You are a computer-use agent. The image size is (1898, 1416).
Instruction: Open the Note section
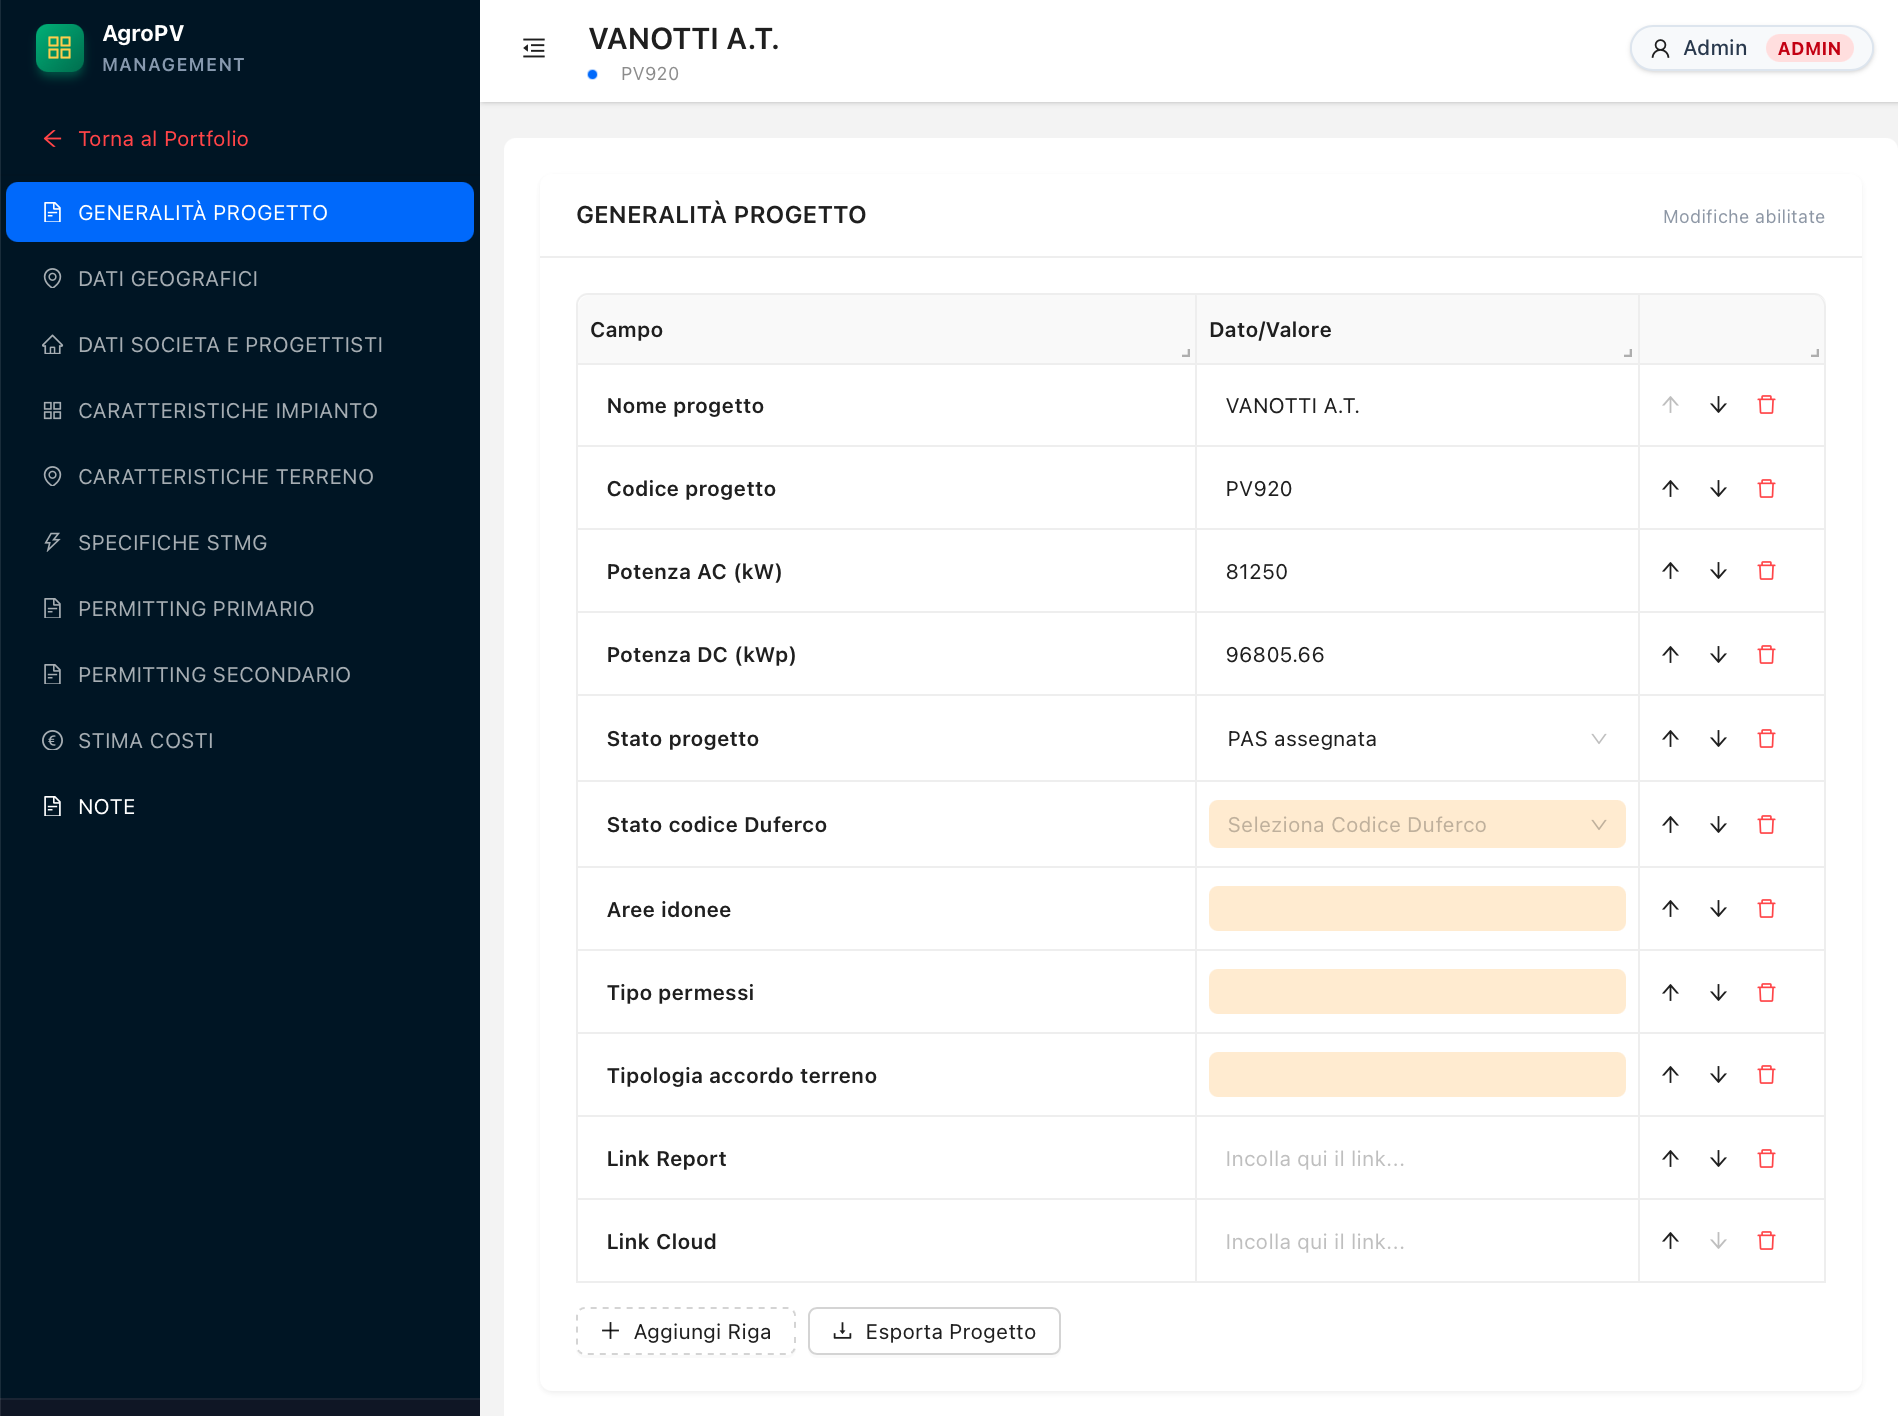240,806
